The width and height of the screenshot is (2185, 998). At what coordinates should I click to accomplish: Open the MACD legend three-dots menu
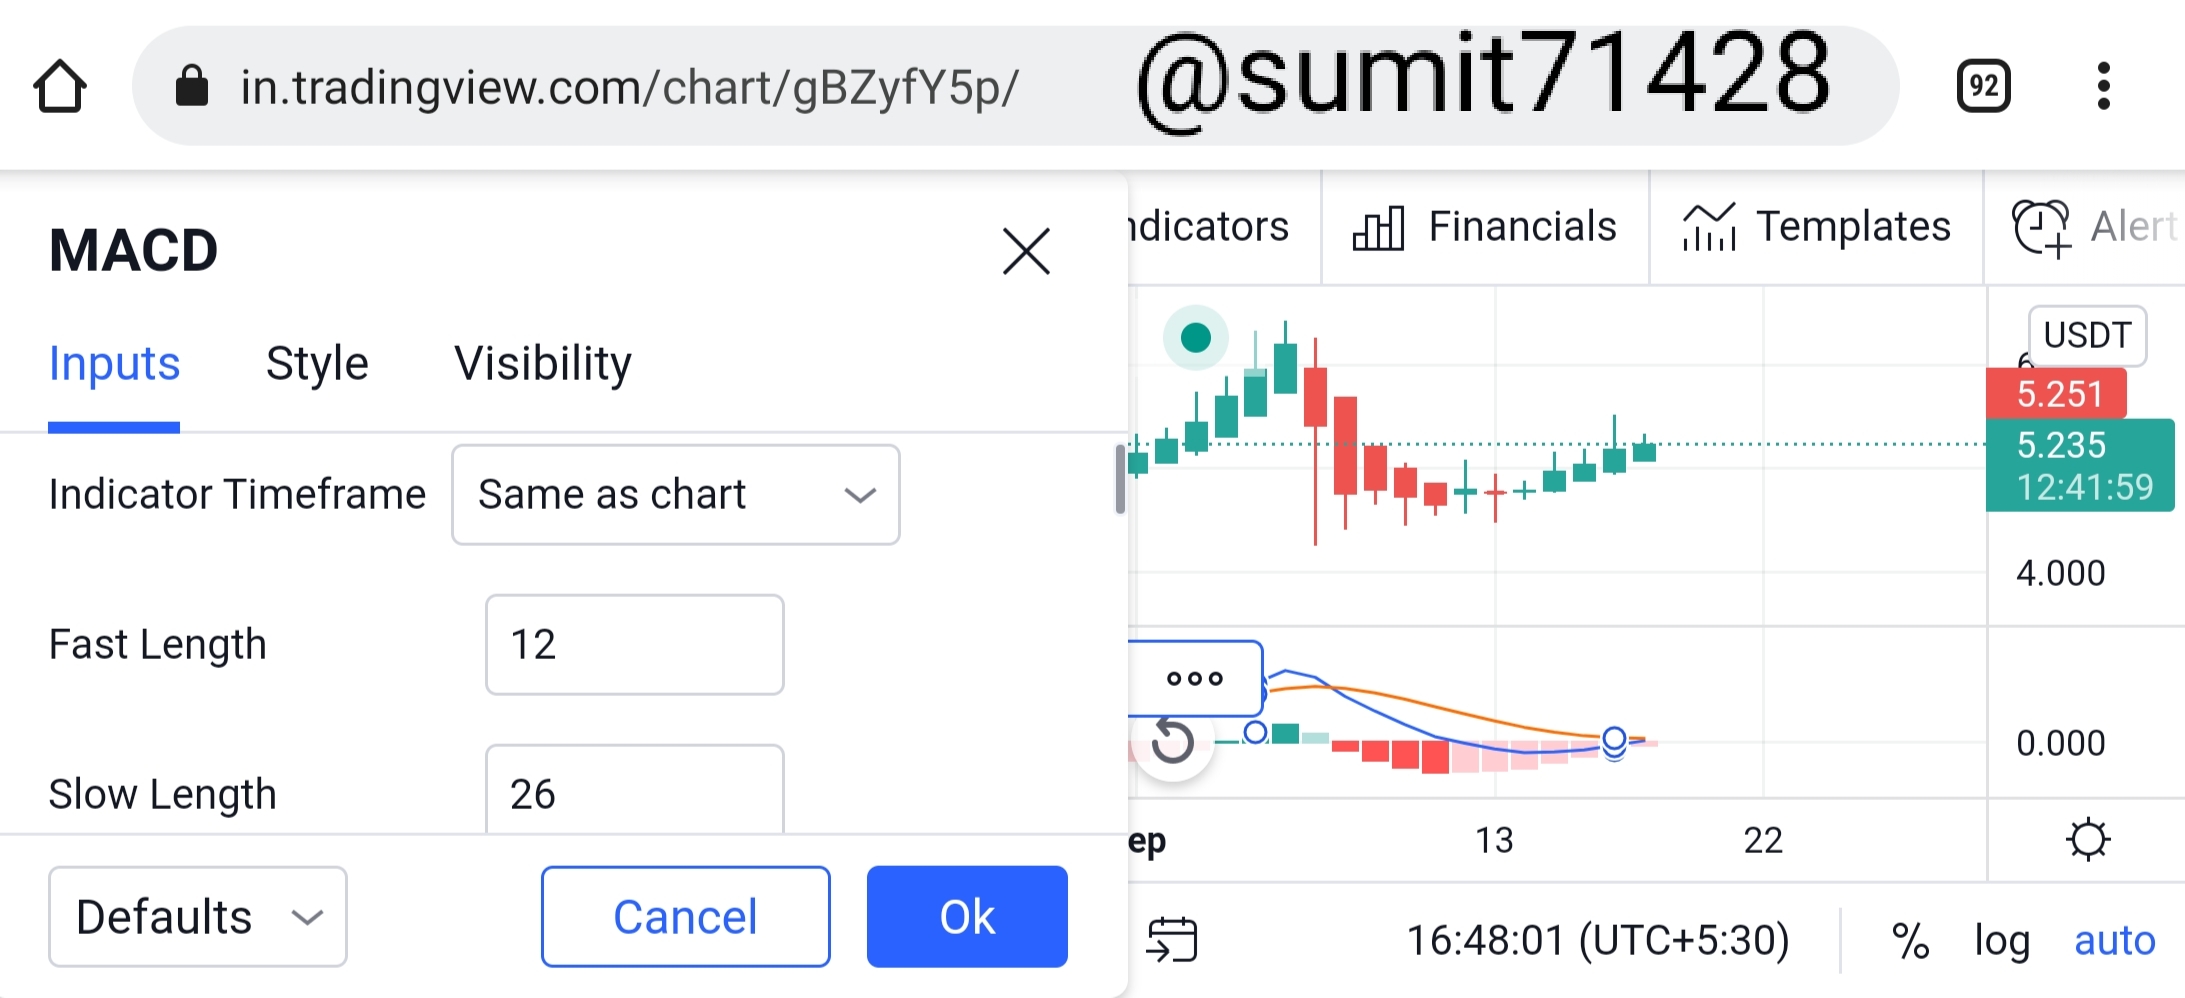(x=1195, y=678)
